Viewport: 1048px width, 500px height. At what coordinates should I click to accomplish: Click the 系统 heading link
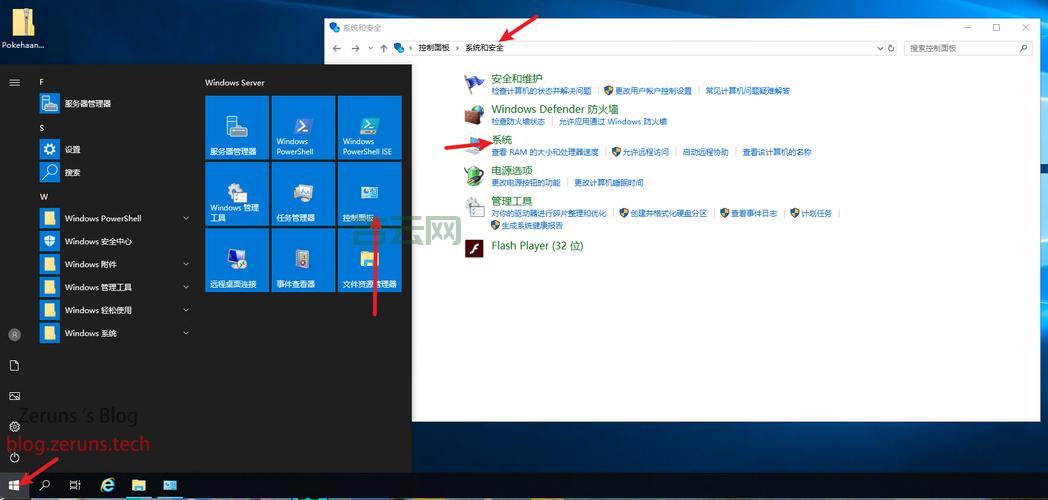[x=502, y=140]
